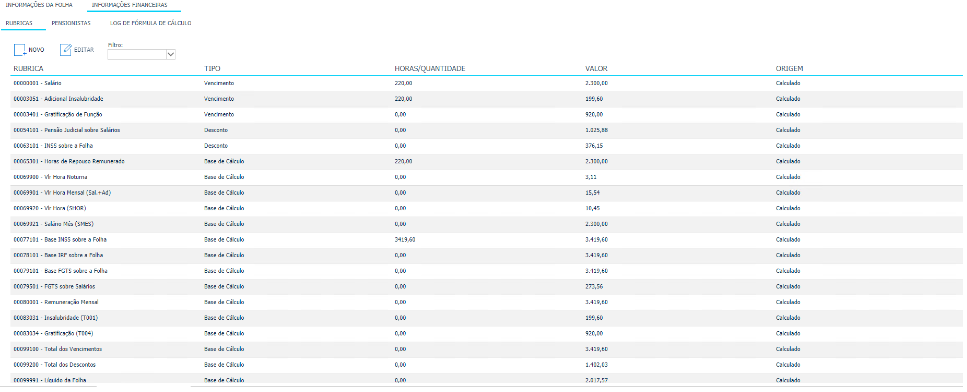967x392 pixels.
Task: Click value 1.402,03 in Total dos Descontos row
Action: pyautogui.click(x=595, y=365)
